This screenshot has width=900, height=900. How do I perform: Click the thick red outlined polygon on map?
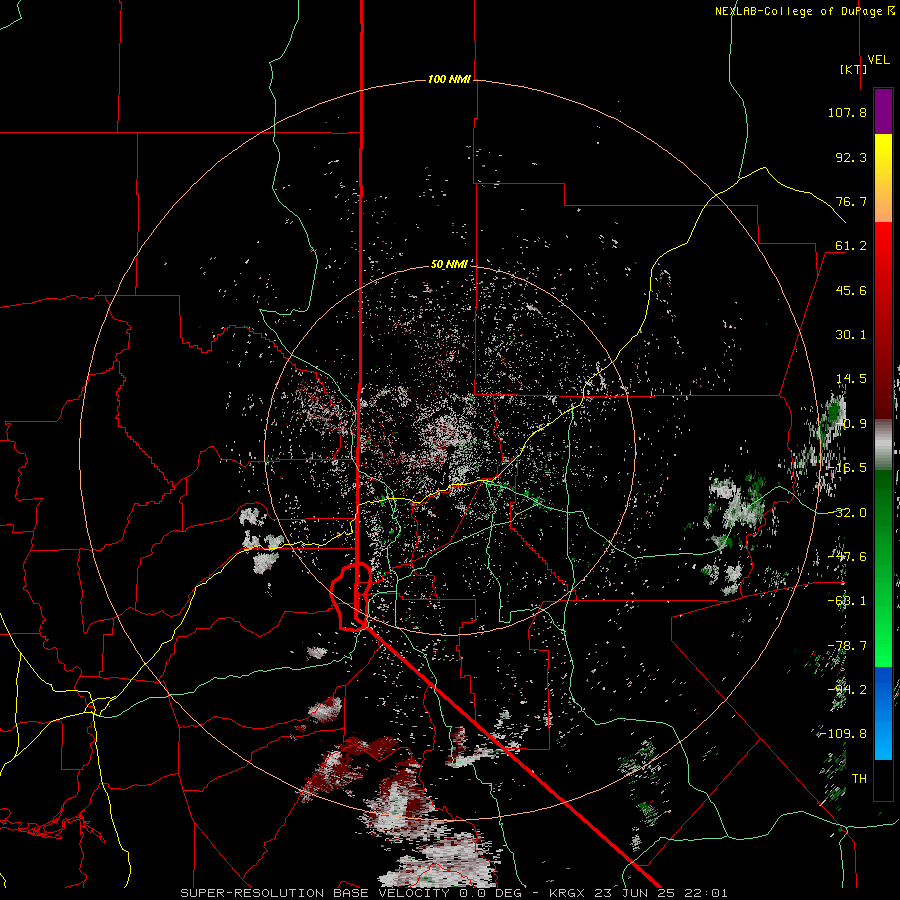click(351, 597)
